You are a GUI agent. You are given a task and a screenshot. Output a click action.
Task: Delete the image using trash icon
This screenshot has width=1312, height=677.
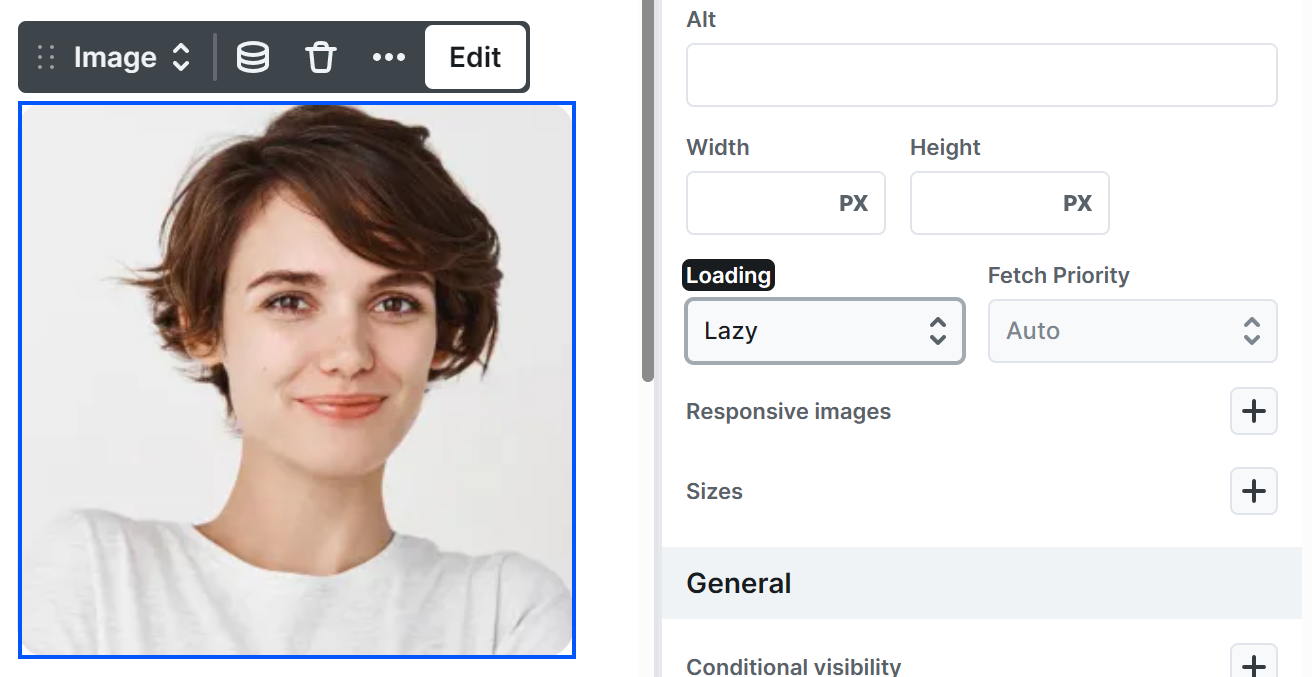click(x=320, y=58)
